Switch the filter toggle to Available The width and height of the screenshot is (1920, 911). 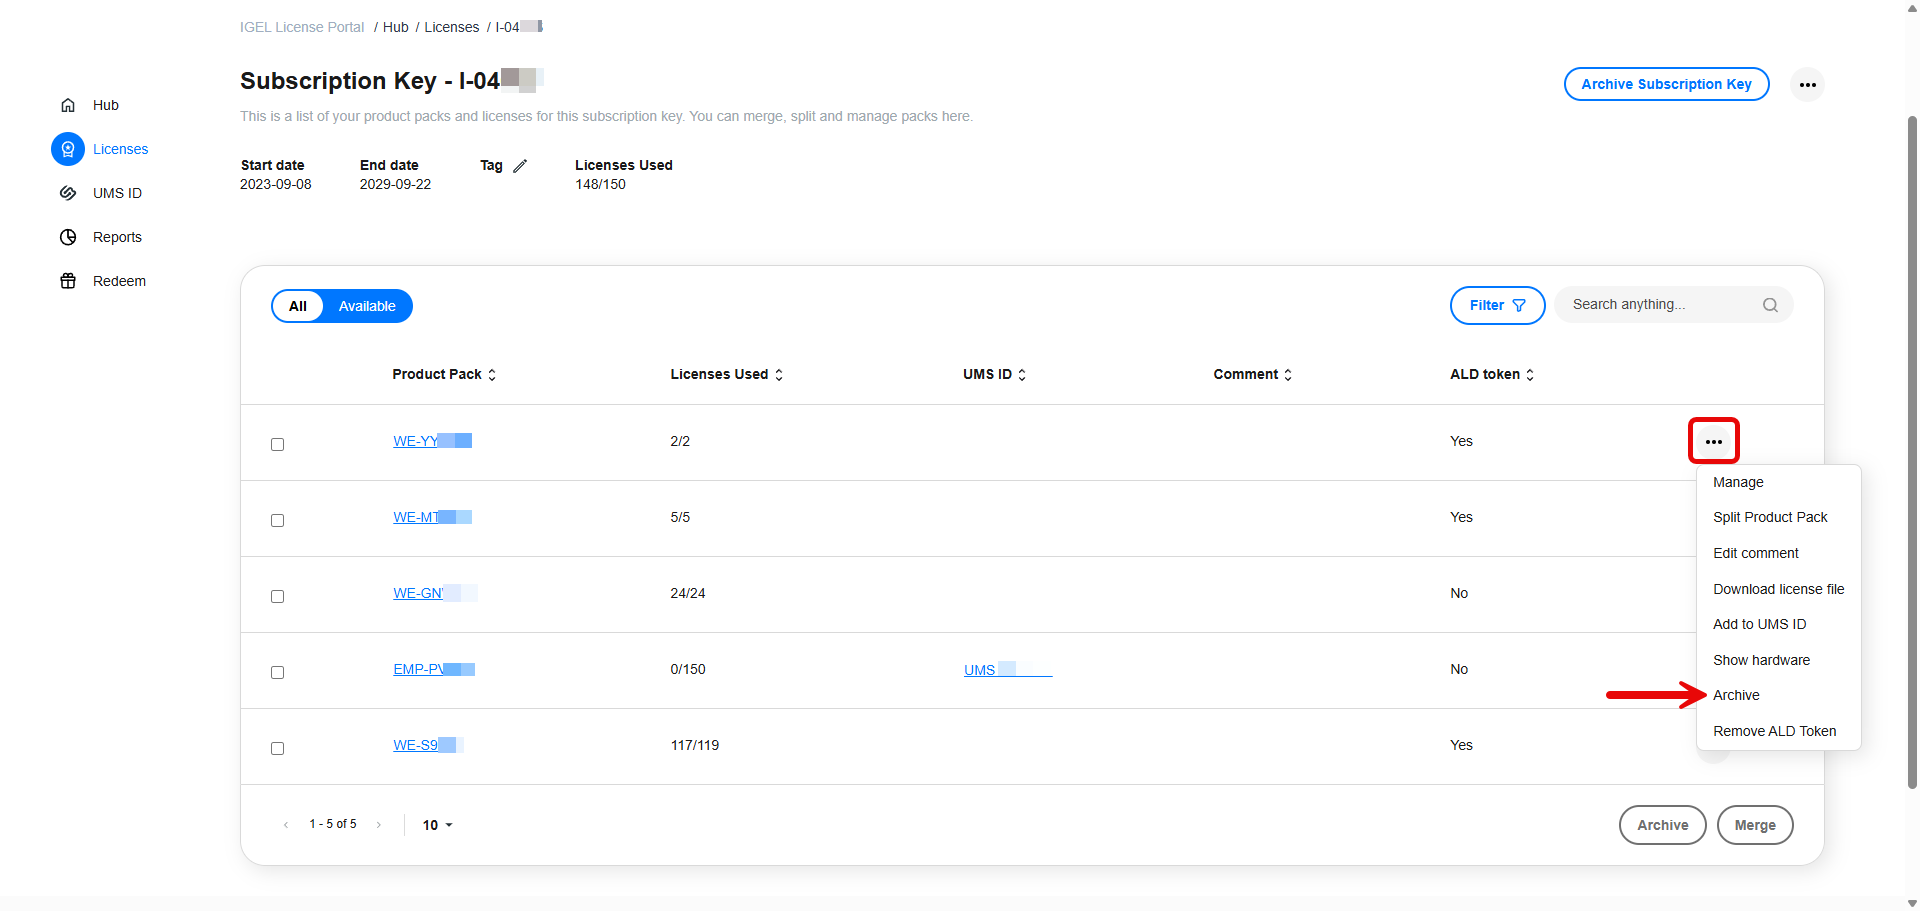pos(366,305)
